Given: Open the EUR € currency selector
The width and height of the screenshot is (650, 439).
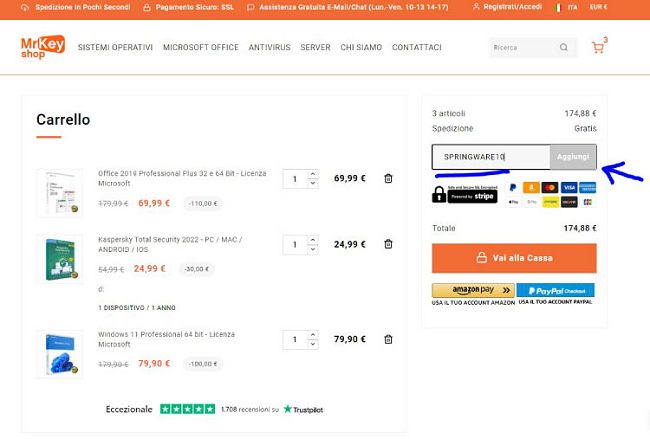Looking at the screenshot, I should tap(598, 7).
